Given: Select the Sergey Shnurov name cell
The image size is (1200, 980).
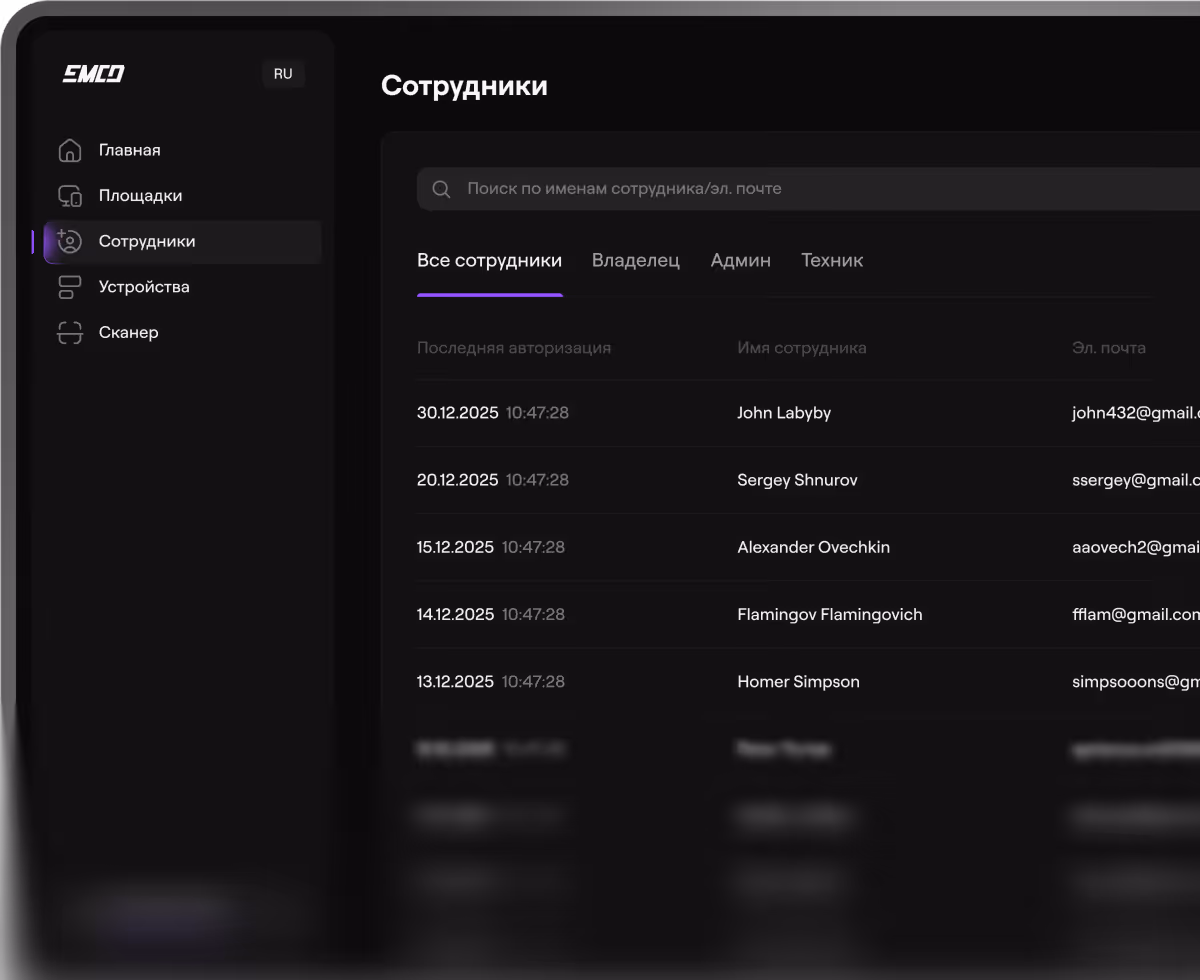Looking at the screenshot, I should click(797, 480).
